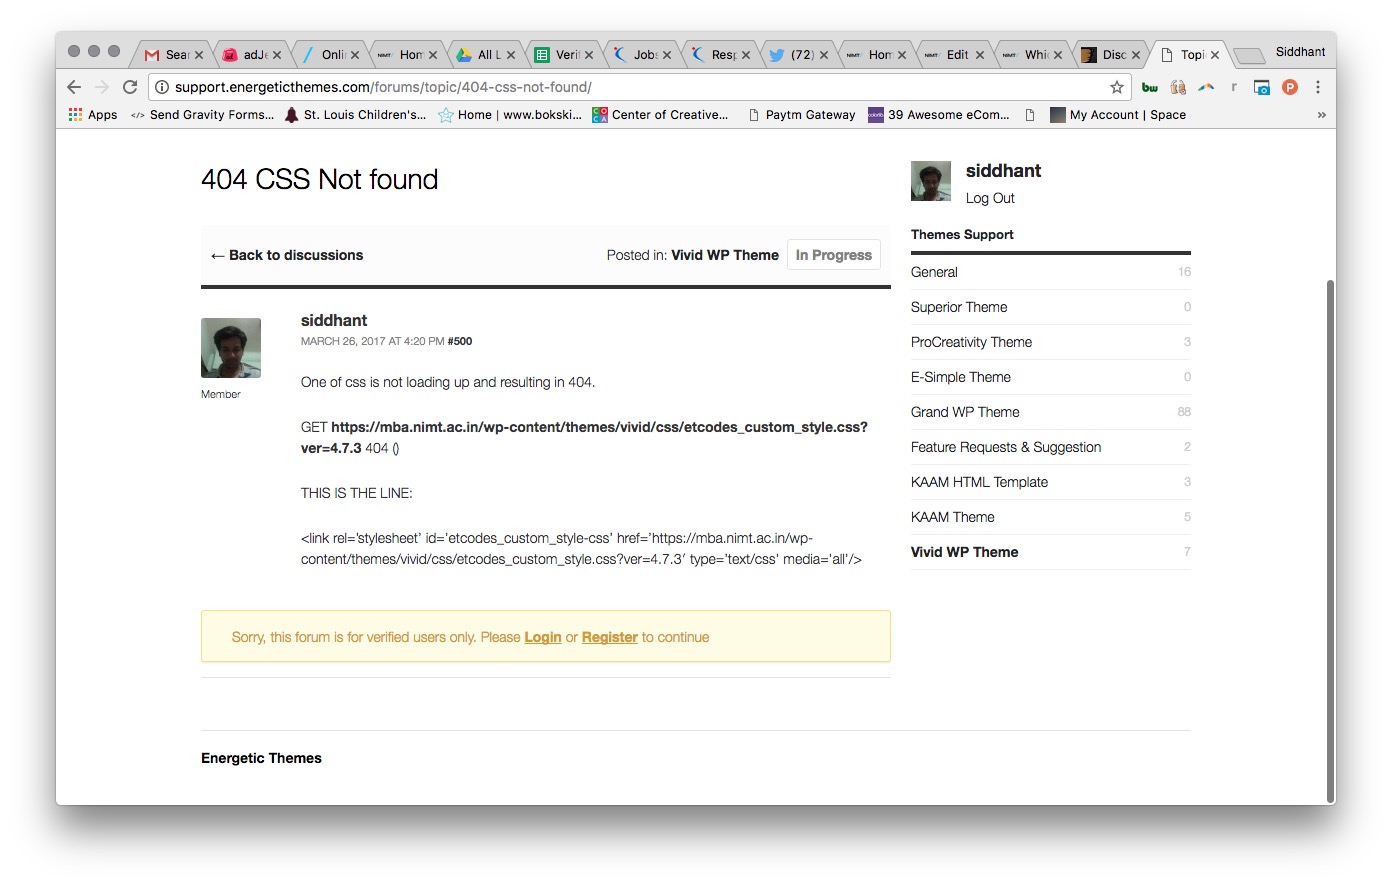Click the Product Hunt extension icon
Screen dimensions: 1392x885
click(1290, 87)
